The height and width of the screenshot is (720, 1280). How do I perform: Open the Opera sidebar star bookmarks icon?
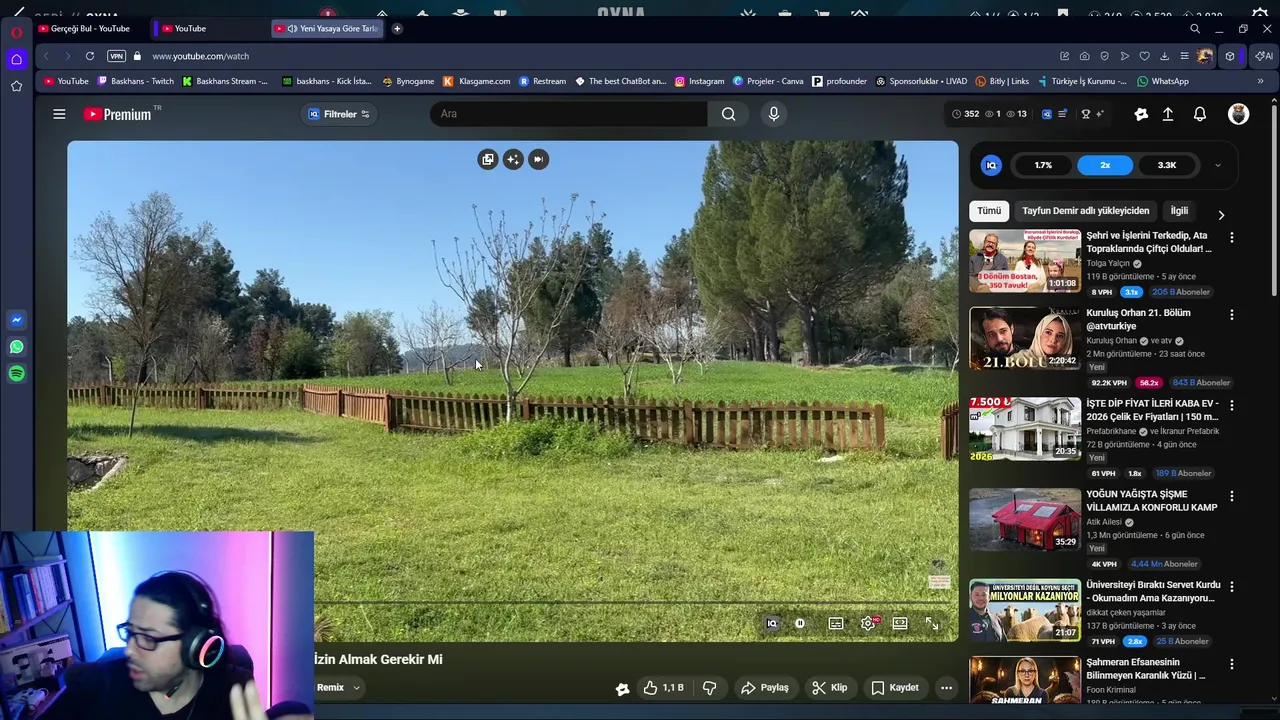pyautogui.click(x=16, y=86)
